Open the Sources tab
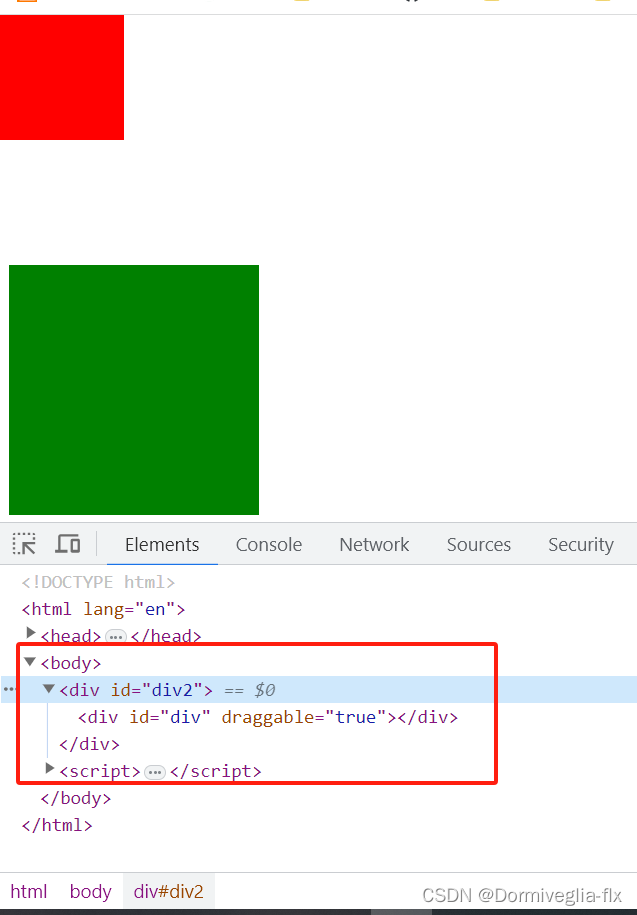Image resolution: width=637 pixels, height=915 pixels. [x=479, y=544]
